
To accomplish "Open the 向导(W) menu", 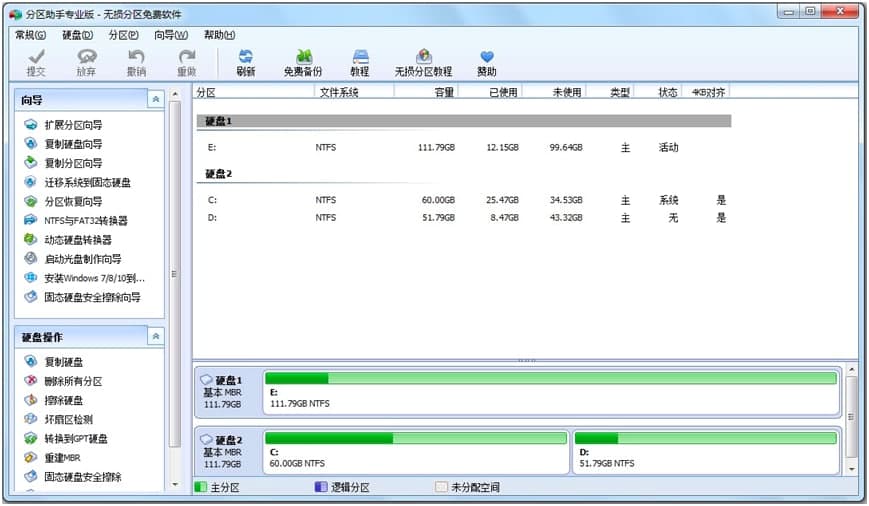I will (171, 35).
